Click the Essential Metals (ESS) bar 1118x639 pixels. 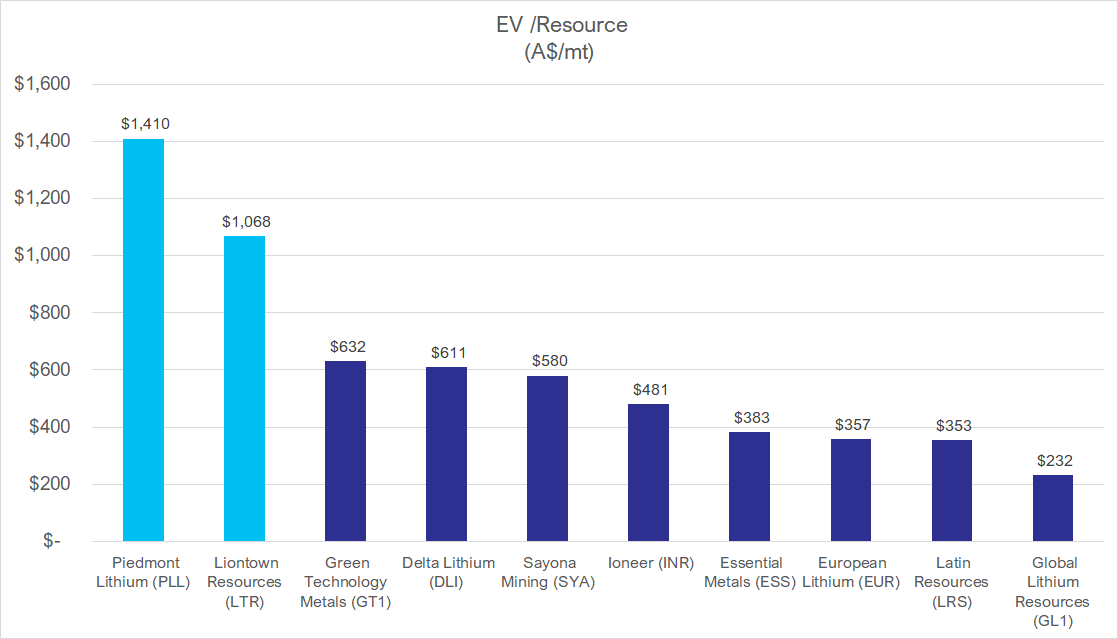(749, 487)
